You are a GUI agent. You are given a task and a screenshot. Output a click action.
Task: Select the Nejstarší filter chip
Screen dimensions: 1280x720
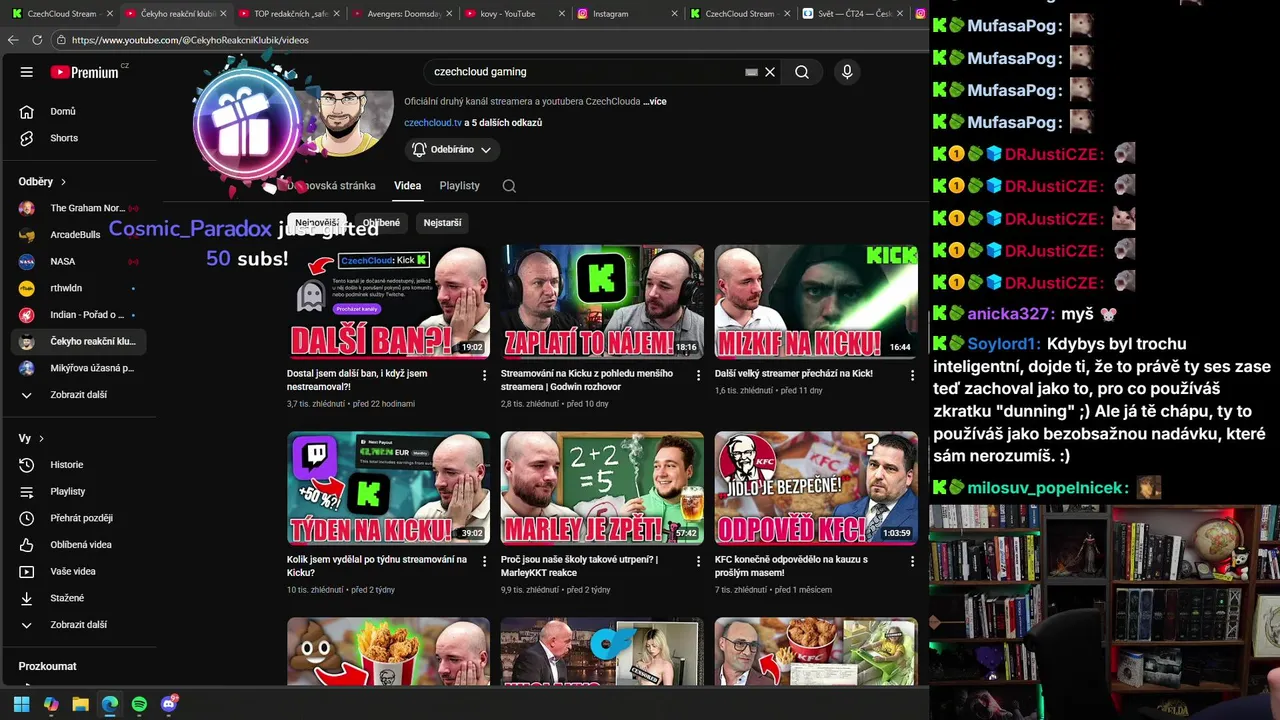[x=442, y=223]
